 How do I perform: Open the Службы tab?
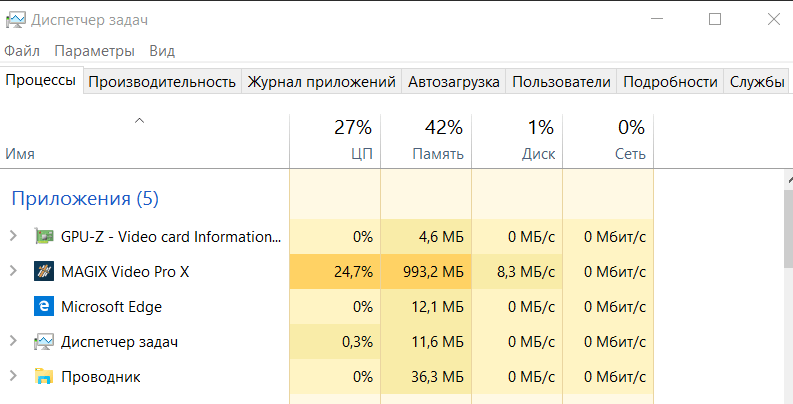pos(757,82)
